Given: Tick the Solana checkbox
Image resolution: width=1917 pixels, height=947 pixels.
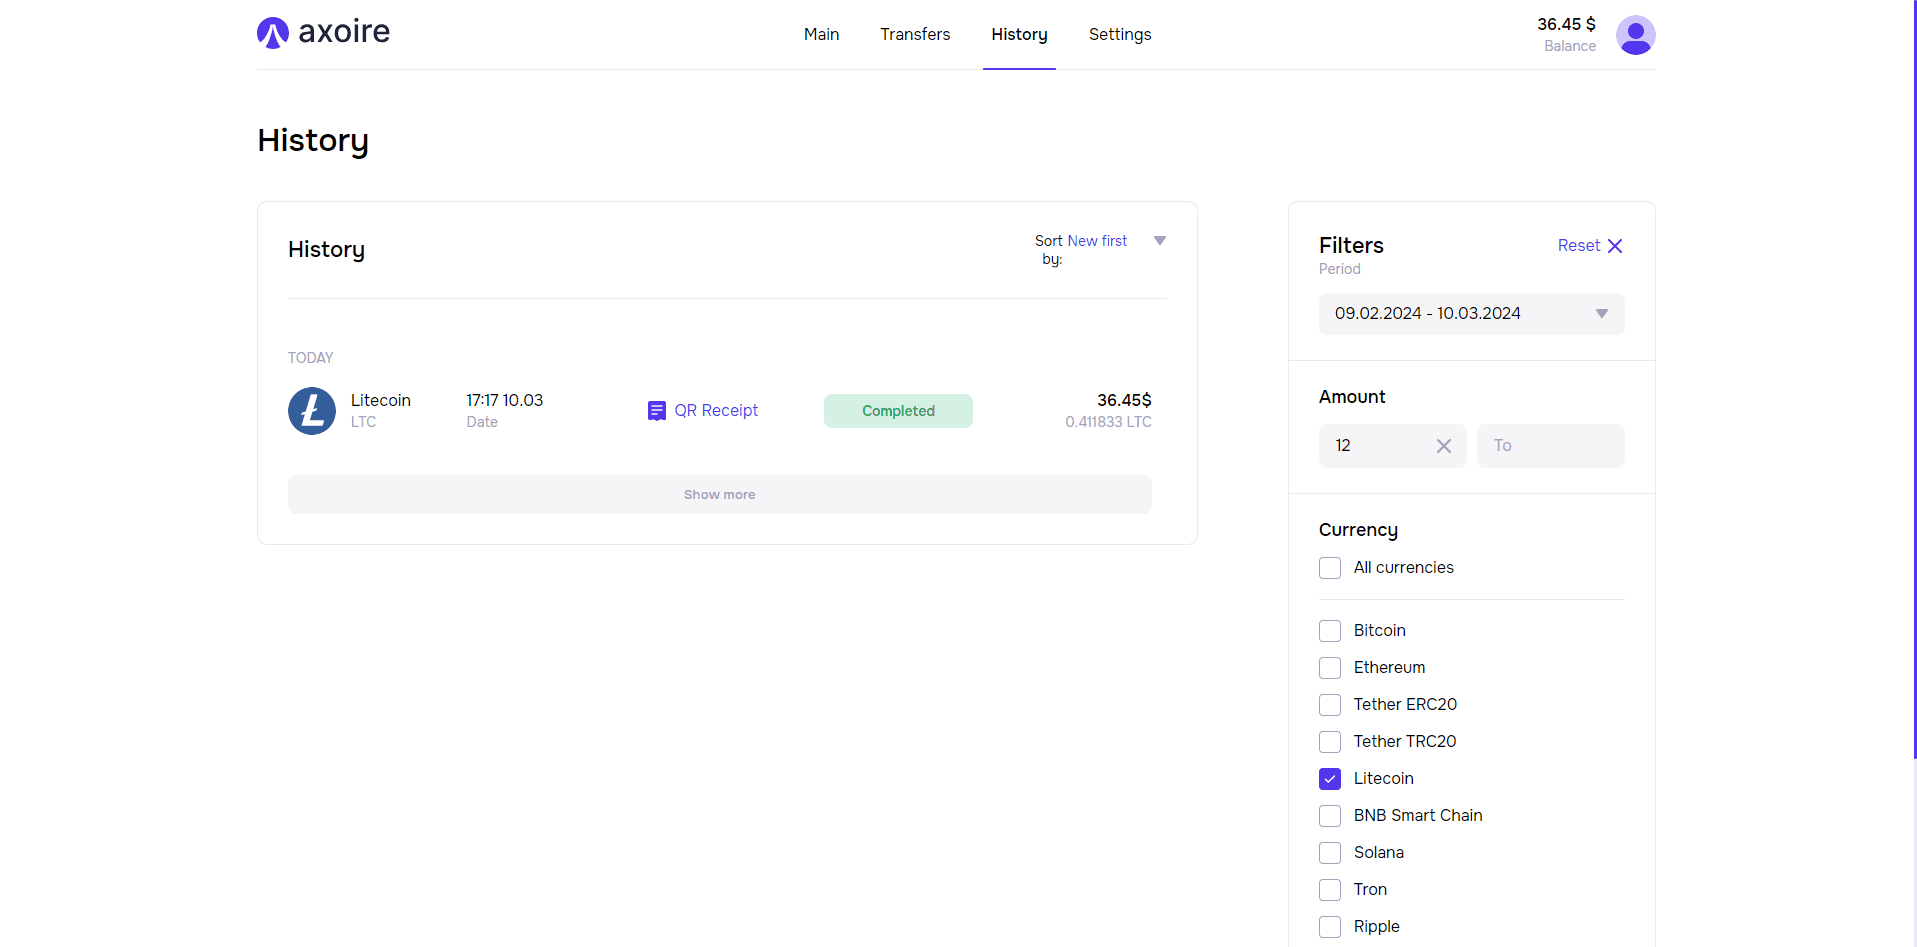Looking at the screenshot, I should (1330, 853).
